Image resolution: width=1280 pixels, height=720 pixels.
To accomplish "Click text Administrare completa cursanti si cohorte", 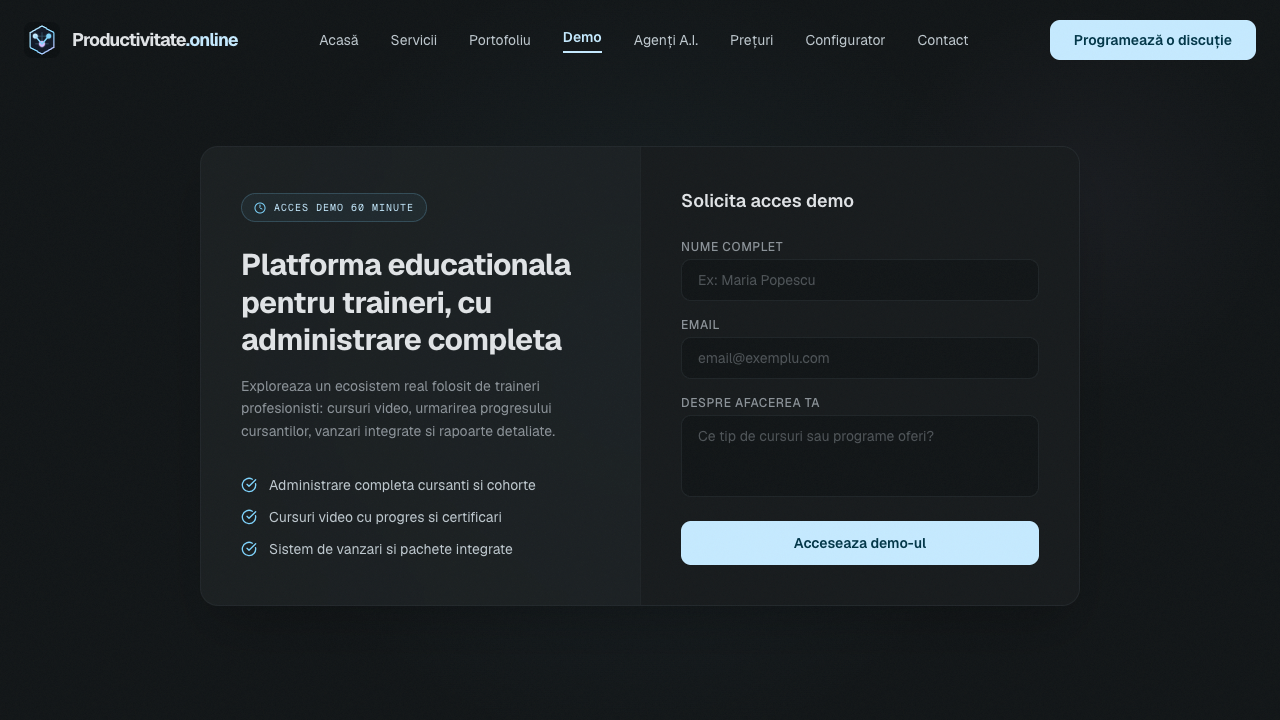I will [402, 485].
